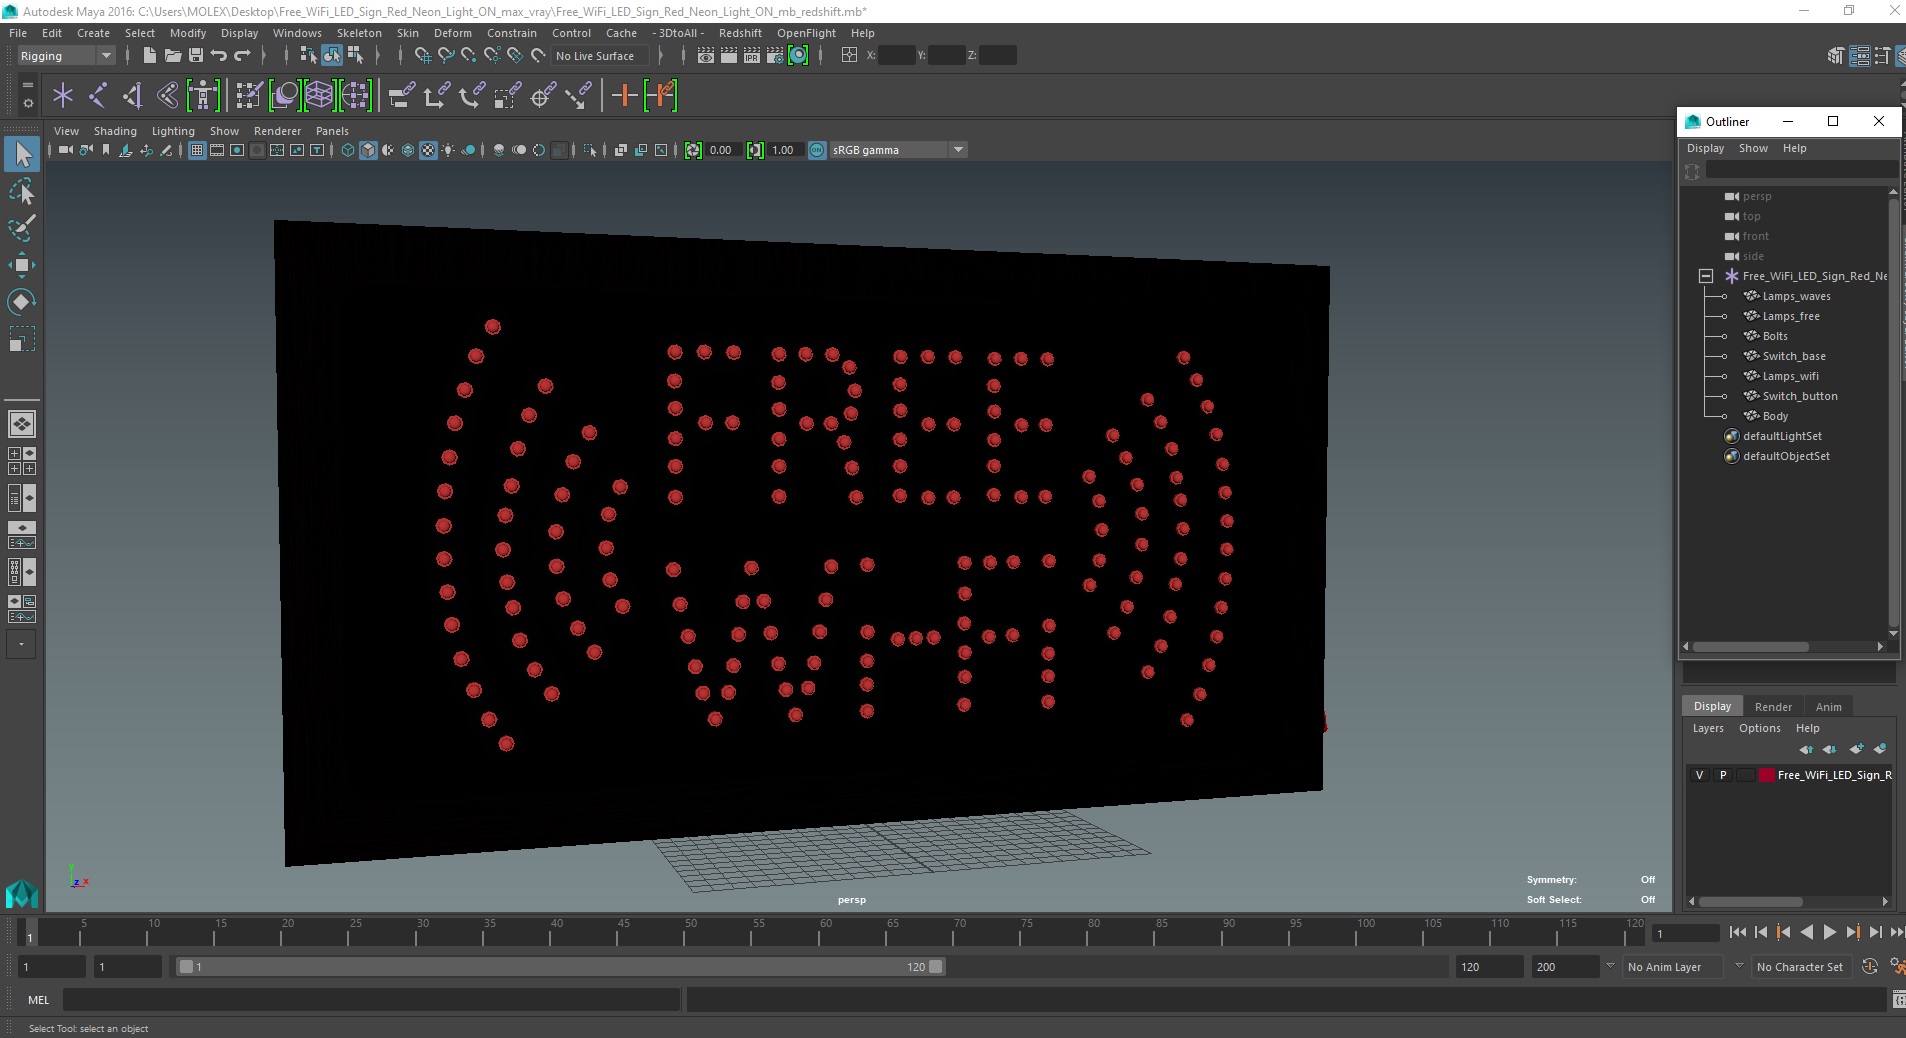This screenshot has height=1038, width=1906.
Task: Click the MEL command input field
Action: point(372,1000)
